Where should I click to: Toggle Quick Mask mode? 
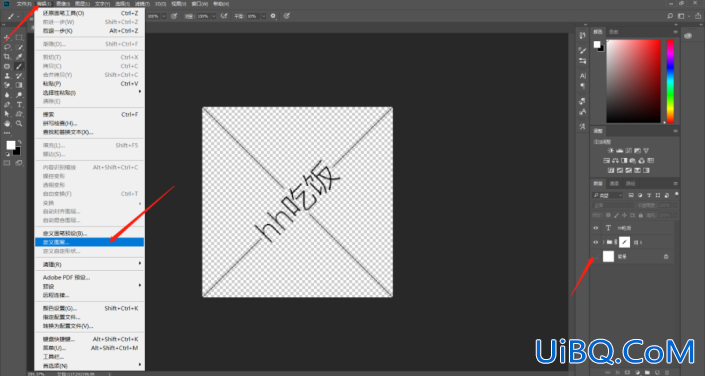point(7,163)
